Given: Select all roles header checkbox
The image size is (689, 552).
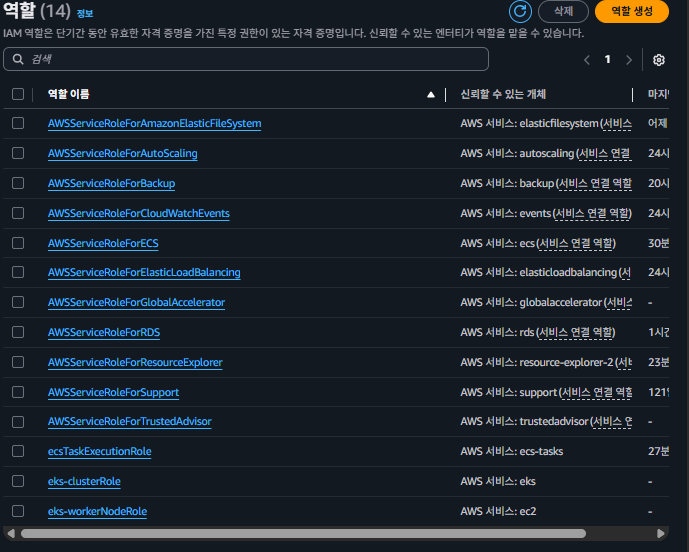Looking at the screenshot, I should click(18, 94).
